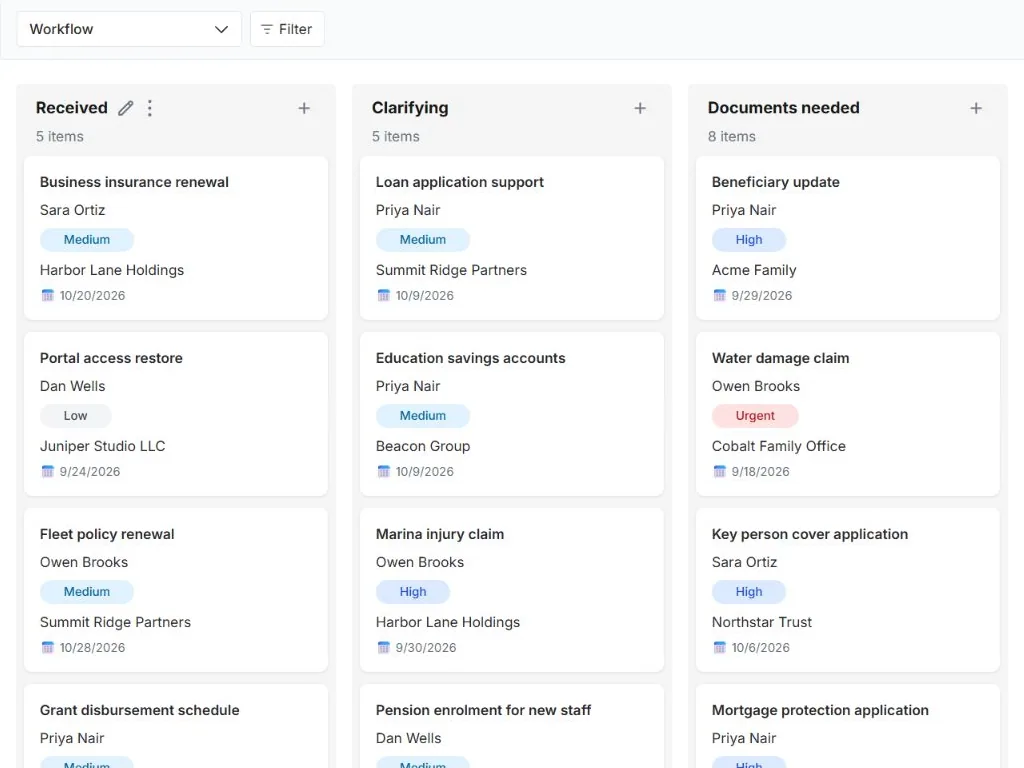Click the calendar icon beside 10/6/2026

pyautogui.click(x=719, y=647)
